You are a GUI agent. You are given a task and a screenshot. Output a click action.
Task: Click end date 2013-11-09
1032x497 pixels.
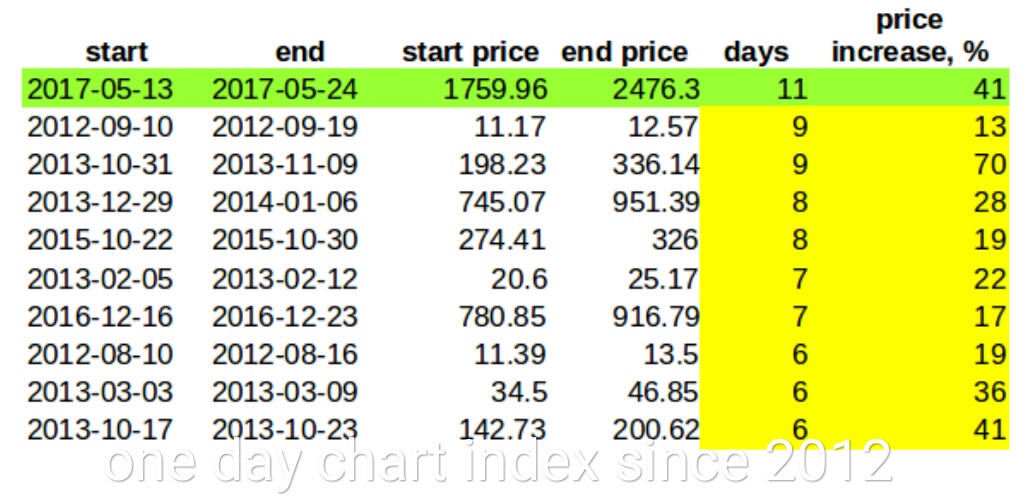(x=284, y=164)
